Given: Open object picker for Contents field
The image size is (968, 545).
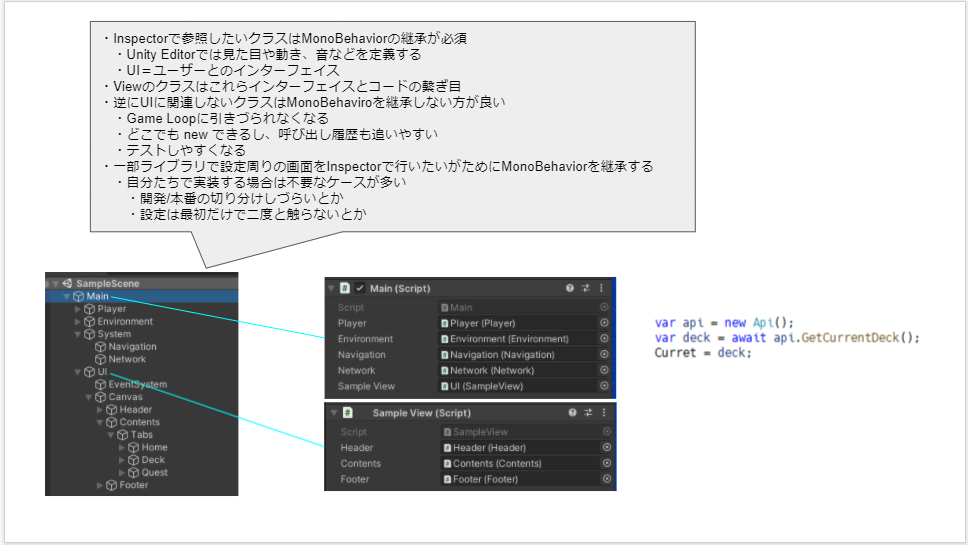Looking at the screenshot, I should tap(607, 464).
